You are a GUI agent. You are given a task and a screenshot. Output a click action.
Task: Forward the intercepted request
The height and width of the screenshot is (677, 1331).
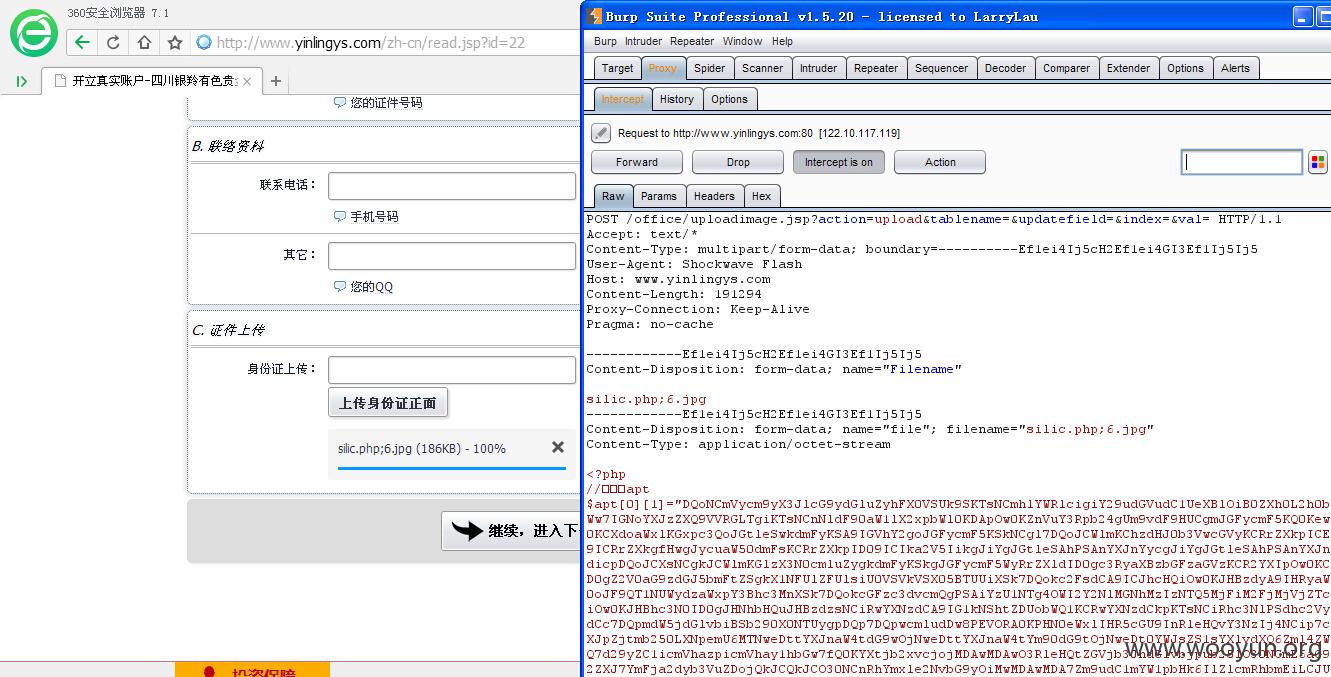click(637, 162)
